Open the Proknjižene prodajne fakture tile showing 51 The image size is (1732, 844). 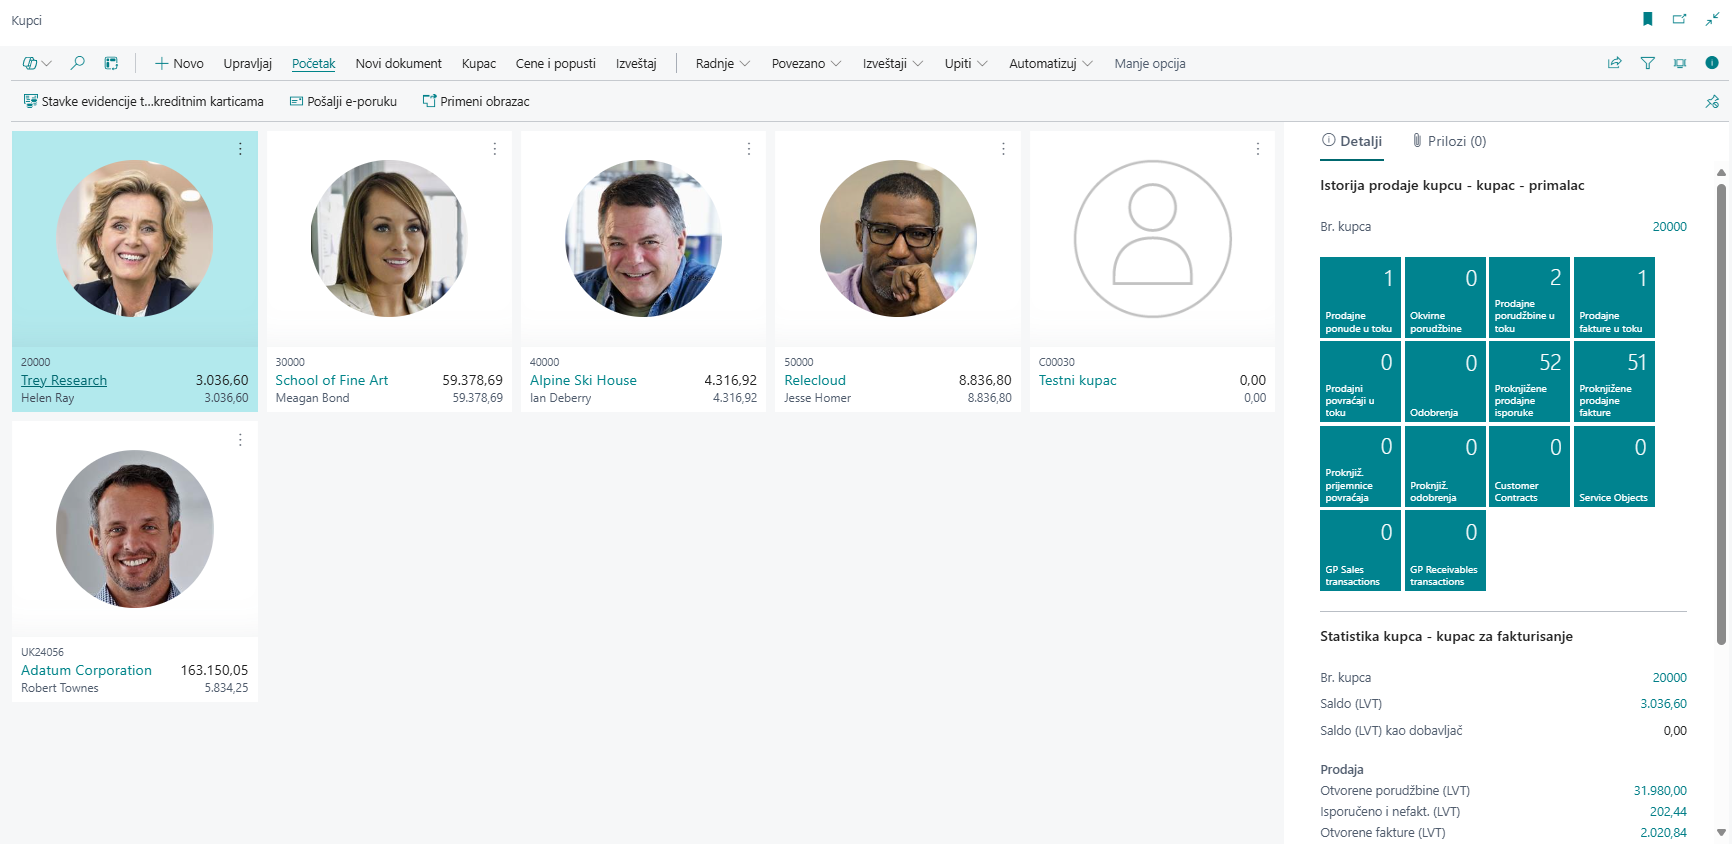(1613, 382)
